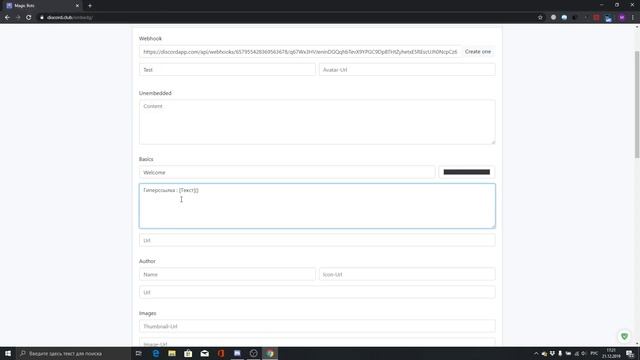The height and width of the screenshot is (360, 640).
Task: Click the Avatar-Url field
Action: [x=407, y=70]
